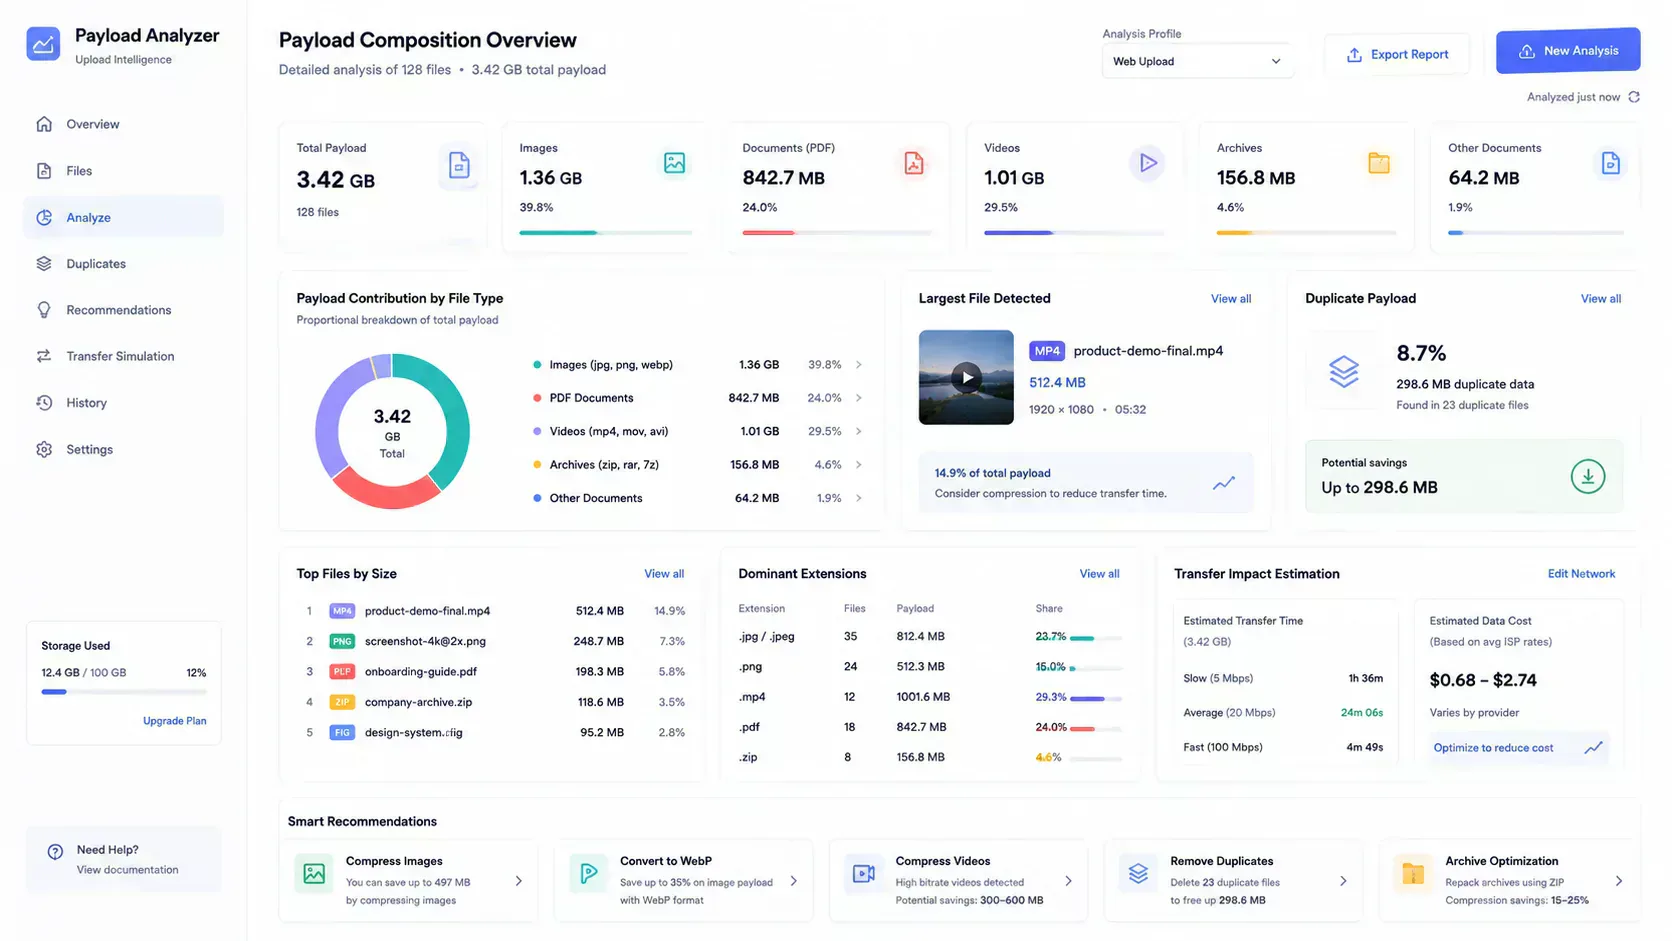Open Convert to WebP recommendation chevron

click(x=793, y=881)
